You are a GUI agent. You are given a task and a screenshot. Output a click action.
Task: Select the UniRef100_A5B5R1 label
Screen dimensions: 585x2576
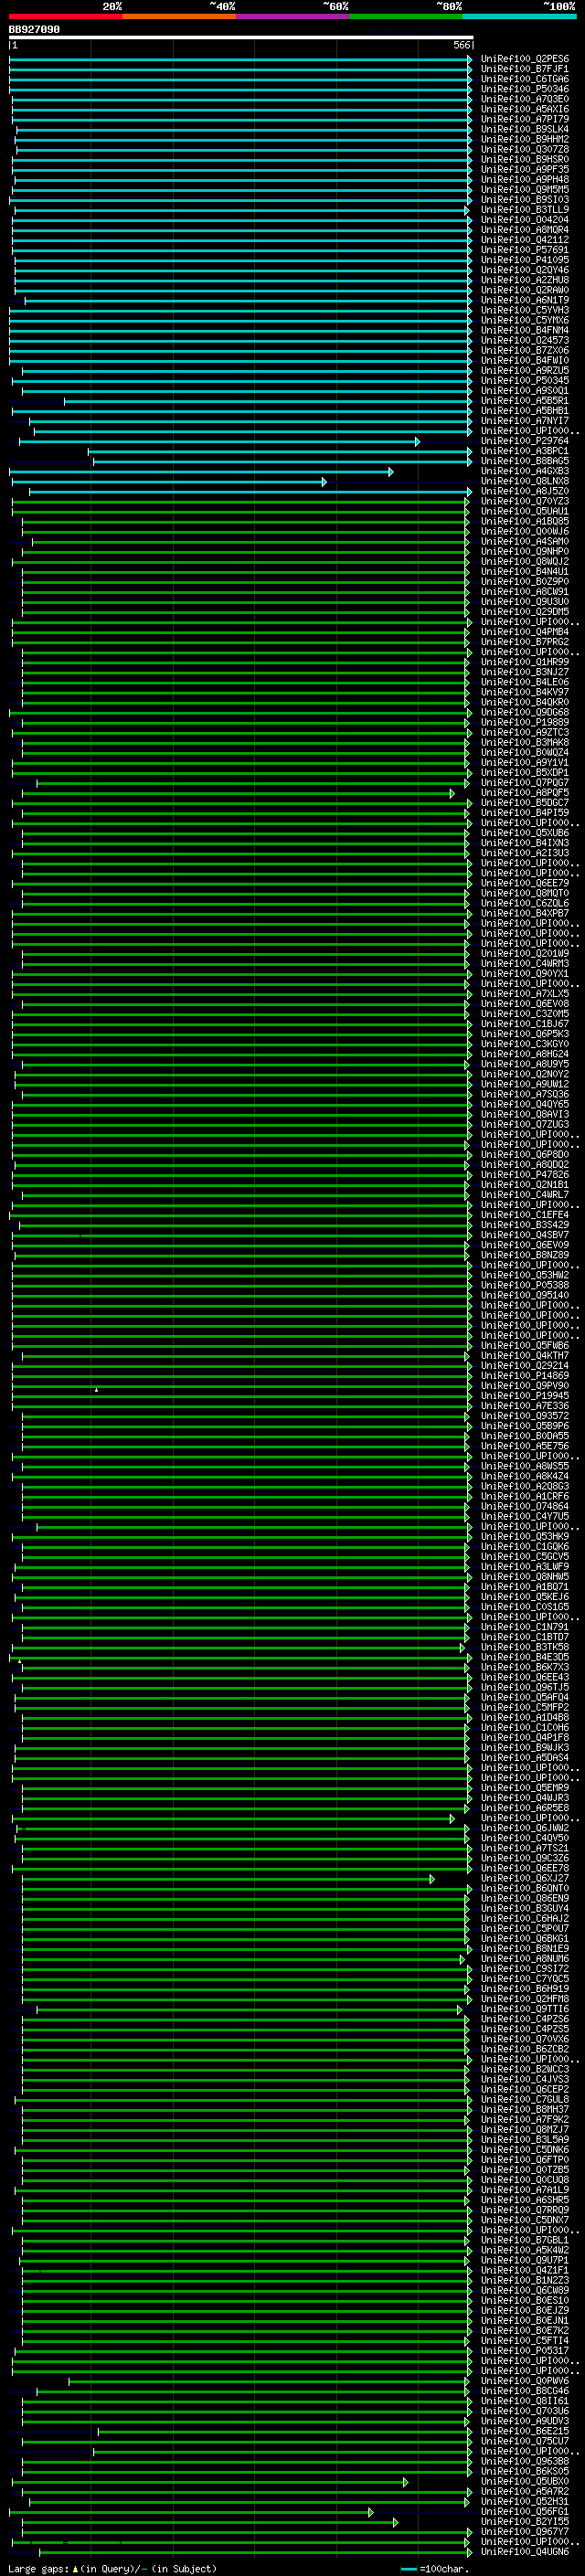click(x=525, y=401)
